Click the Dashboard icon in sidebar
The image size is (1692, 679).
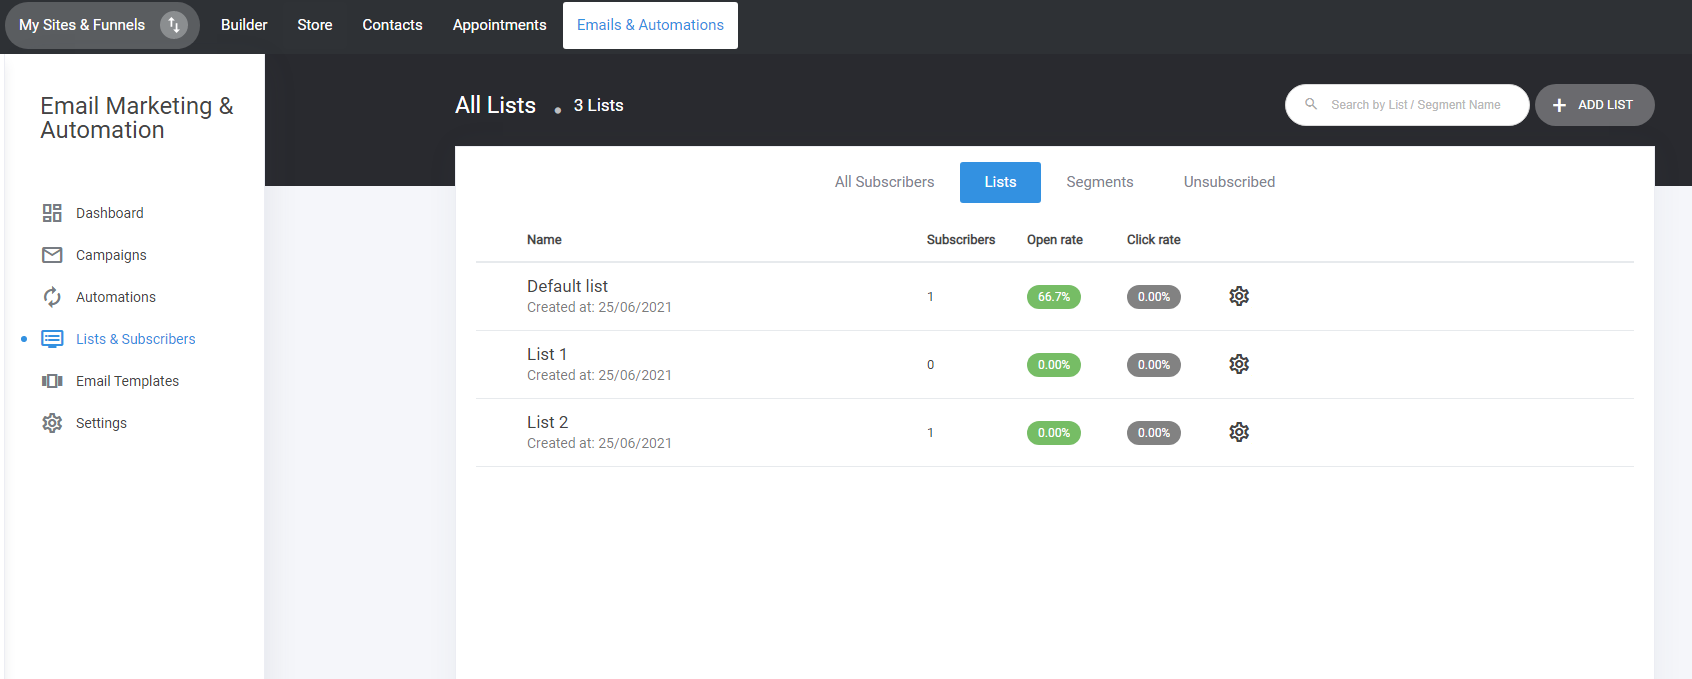click(x=52, y=213)
